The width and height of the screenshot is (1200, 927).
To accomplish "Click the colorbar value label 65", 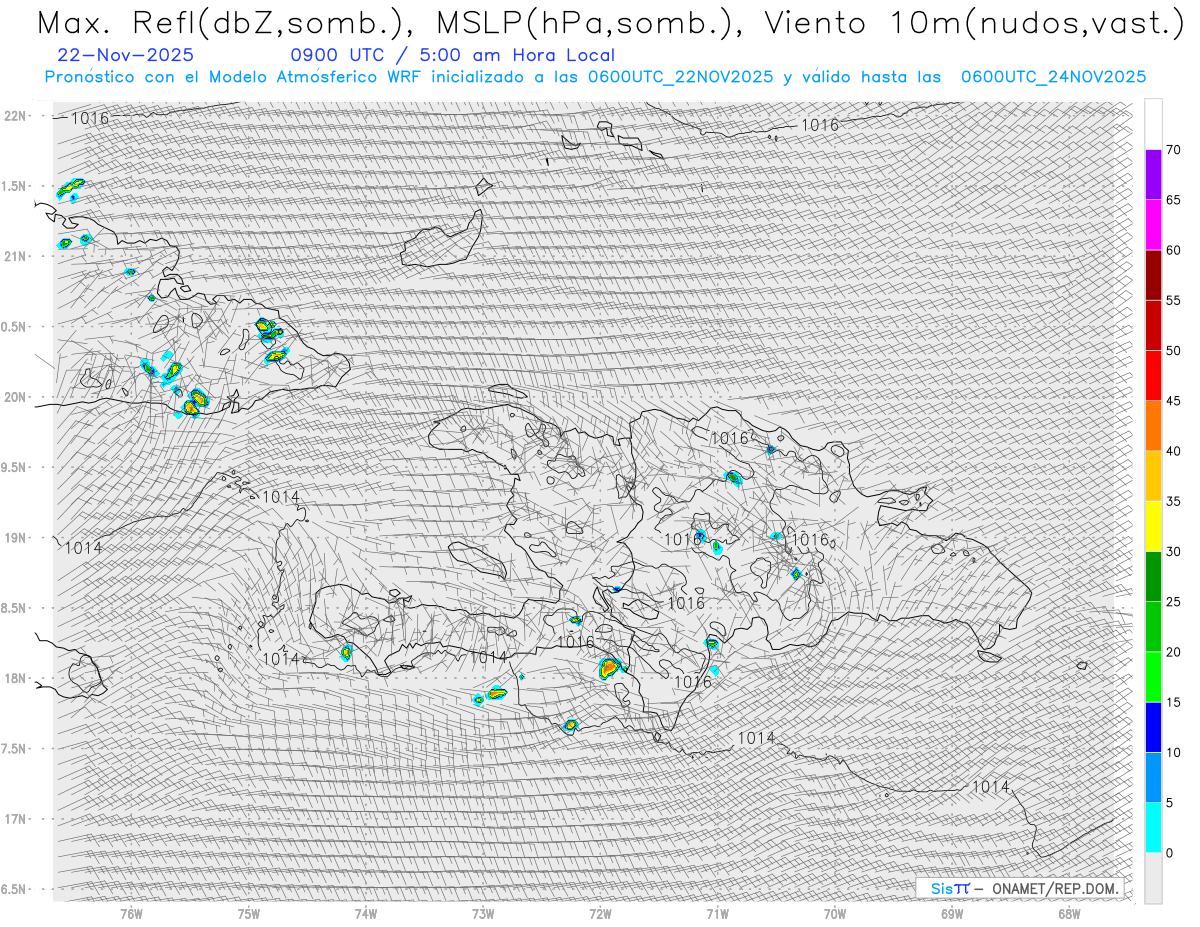I will pos(1173,200).
